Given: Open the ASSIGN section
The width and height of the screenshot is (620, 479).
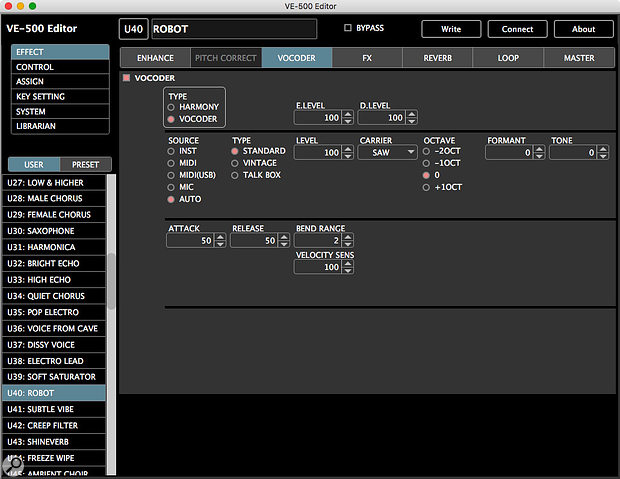Looking at the screenshot, I should click(60, 81).
